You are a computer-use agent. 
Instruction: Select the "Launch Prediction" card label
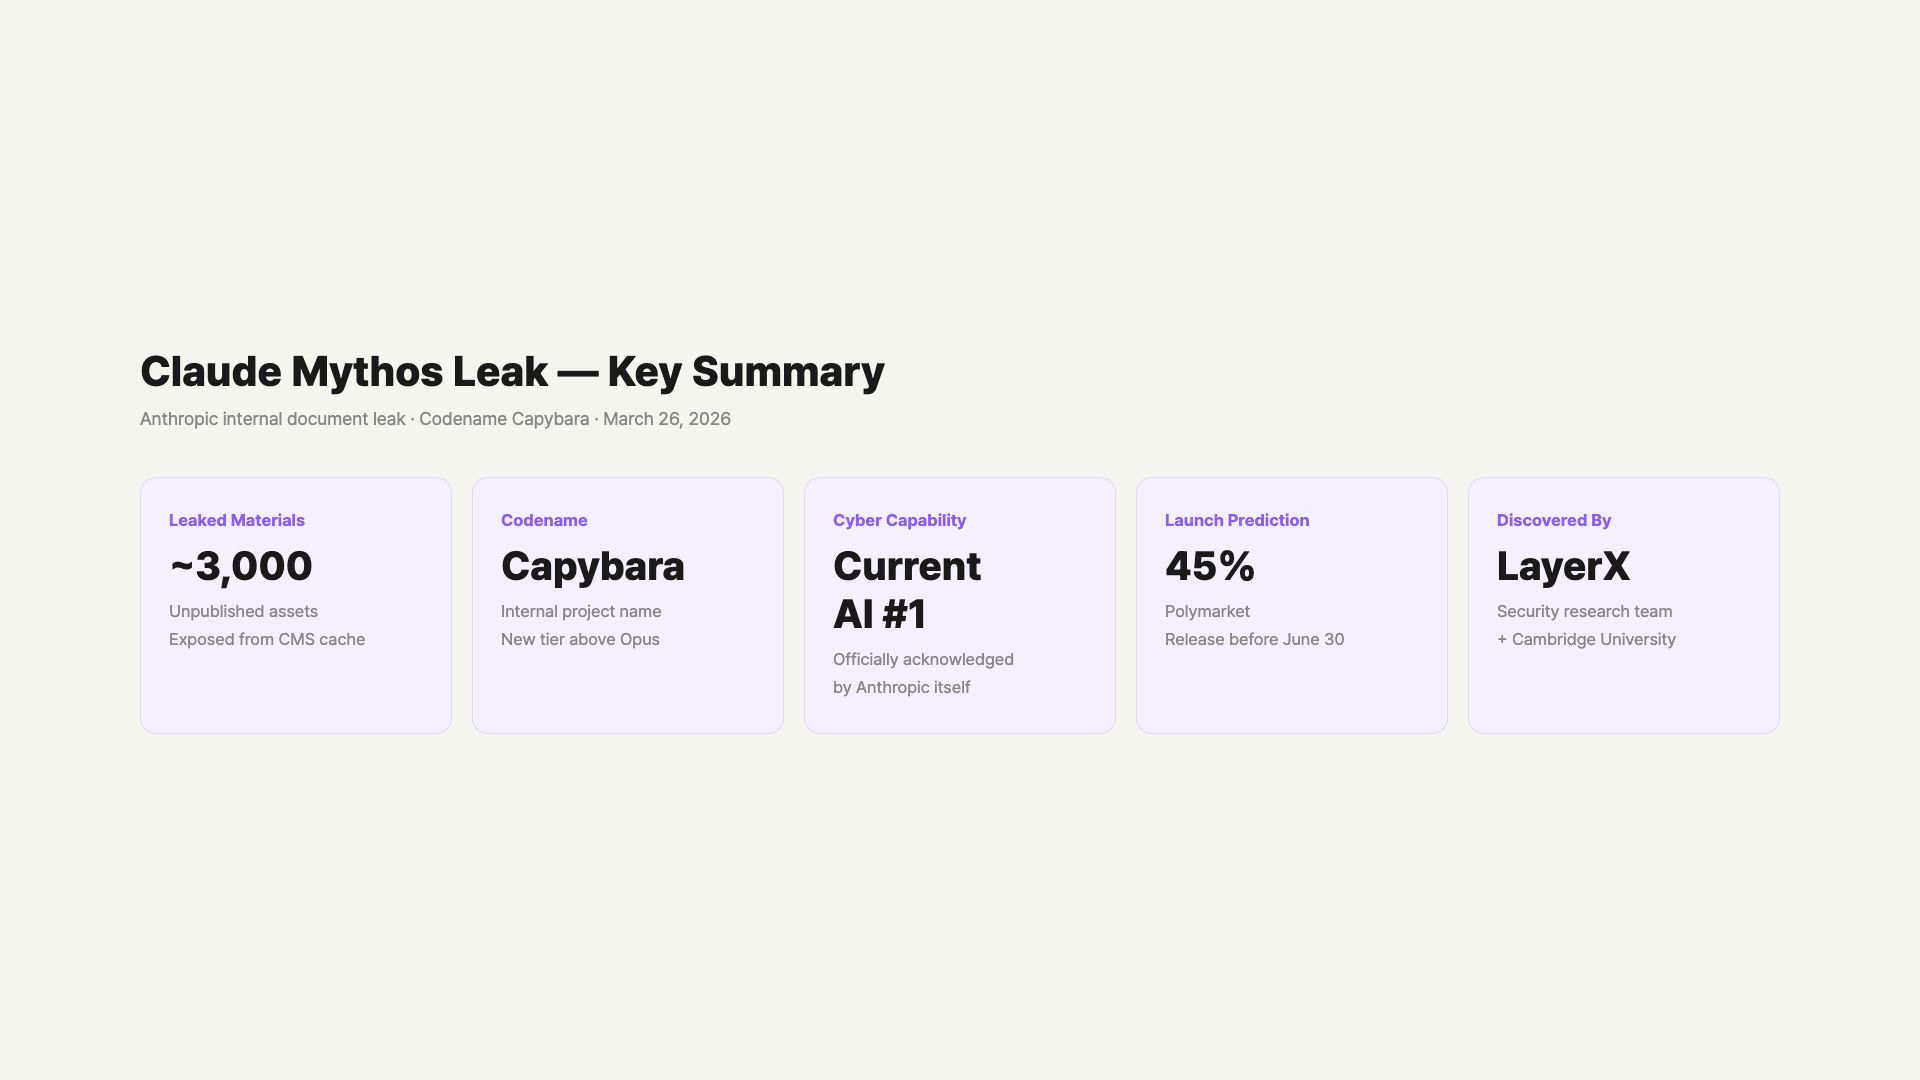pos(1237,520)
